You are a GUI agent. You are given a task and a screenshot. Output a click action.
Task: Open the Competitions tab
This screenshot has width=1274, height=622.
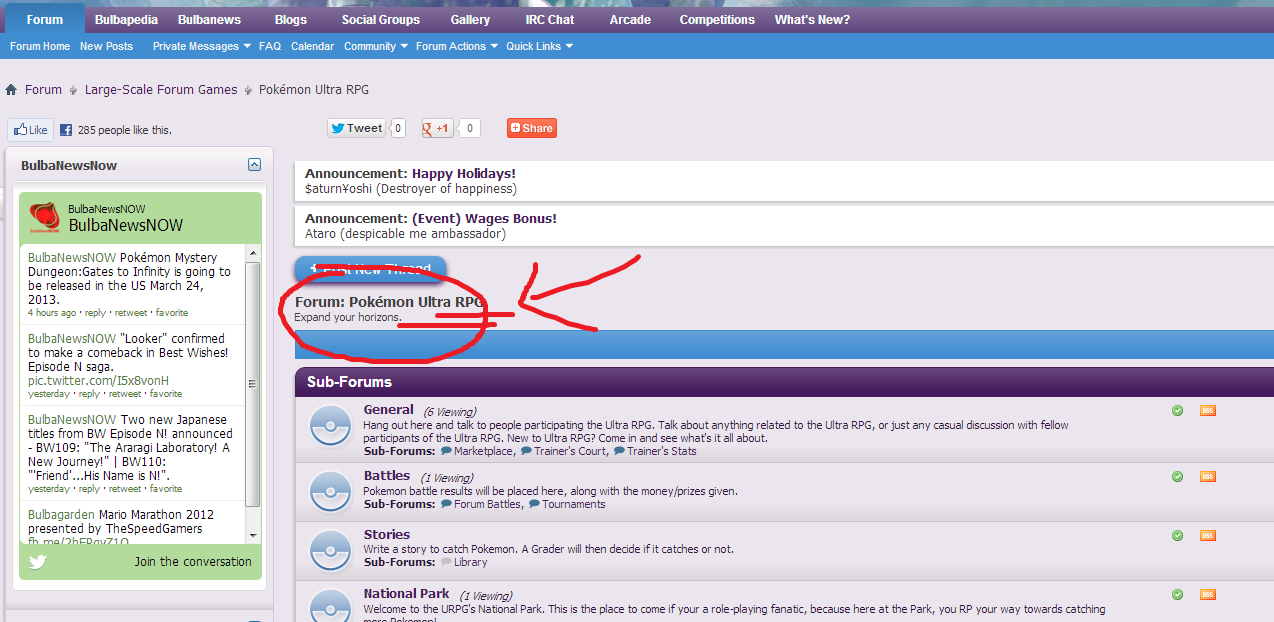click(x=717, y=20)
